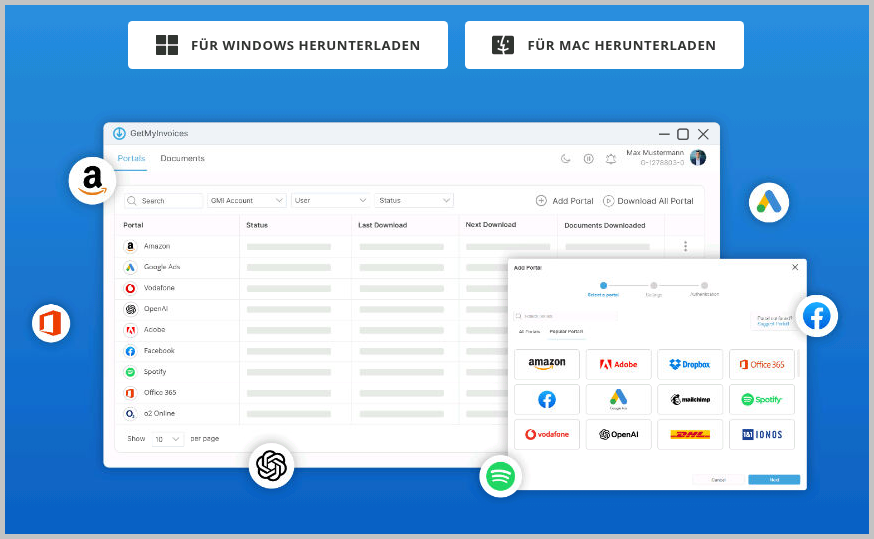Screen dimensions: 874x539
Task: Select the Adobe card in Add Portal
Action: click(x=618, y=365)
